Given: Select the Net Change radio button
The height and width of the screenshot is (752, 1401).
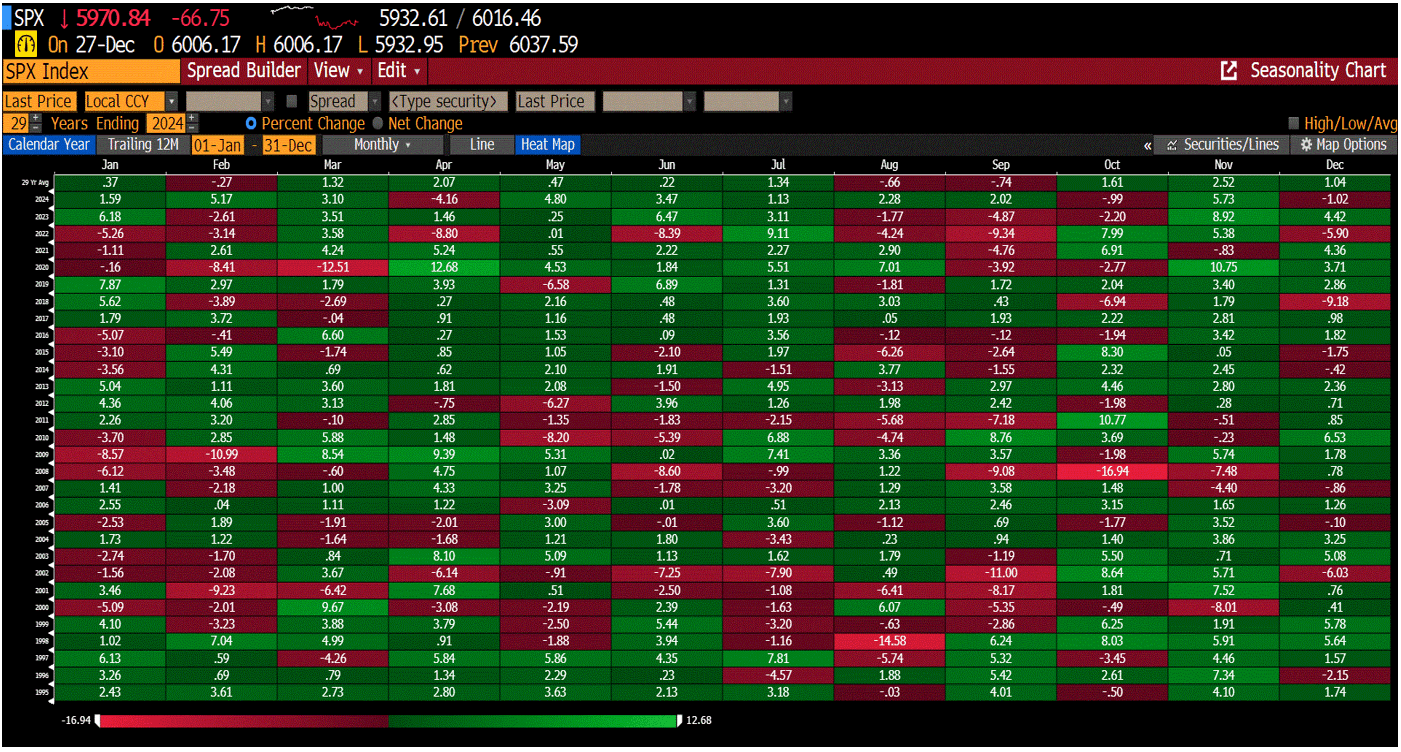Looking at the screenshot, I should pyautogui.click(x=377, y=123).
